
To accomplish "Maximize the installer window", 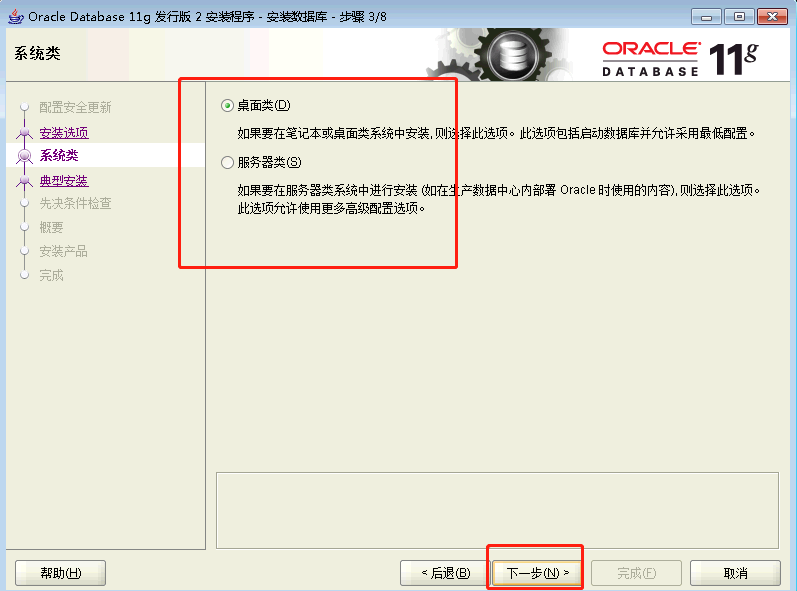I will pyautogui.click(x=739, y=17).
